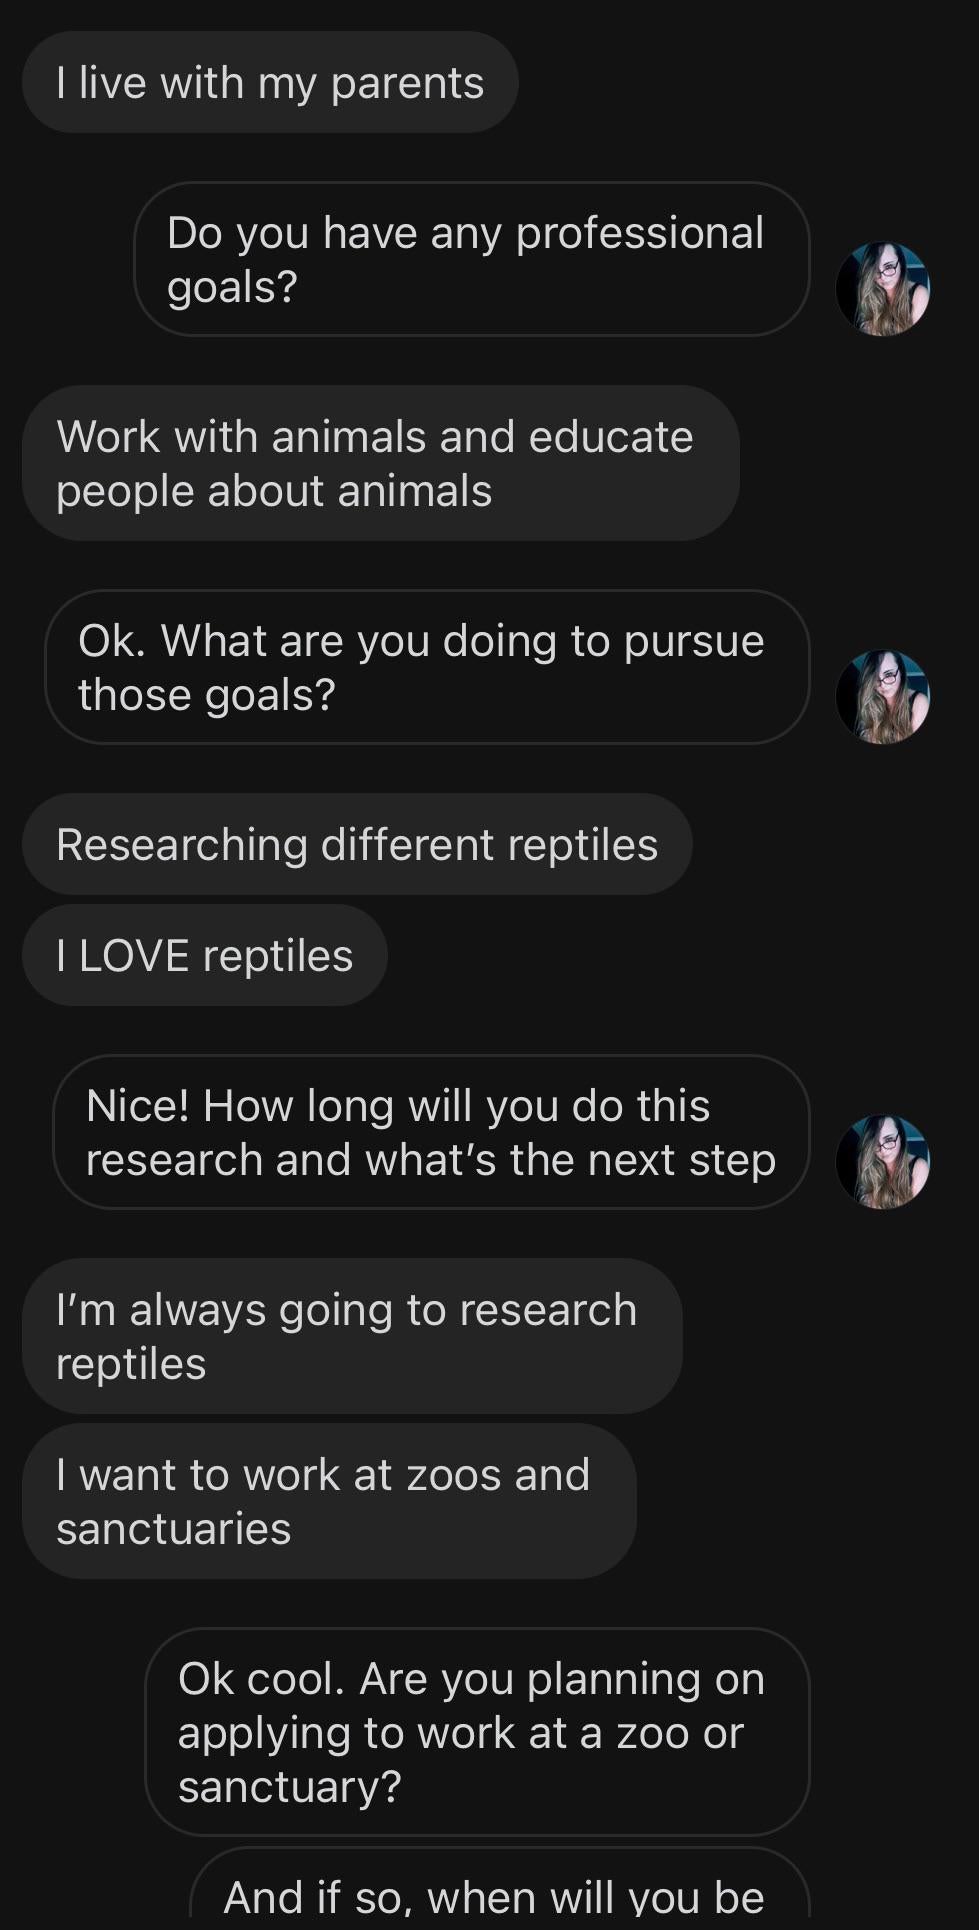Click the word "educate" in the animals message
Viewport: 979px width, 1930px height.
click(610, 437)
